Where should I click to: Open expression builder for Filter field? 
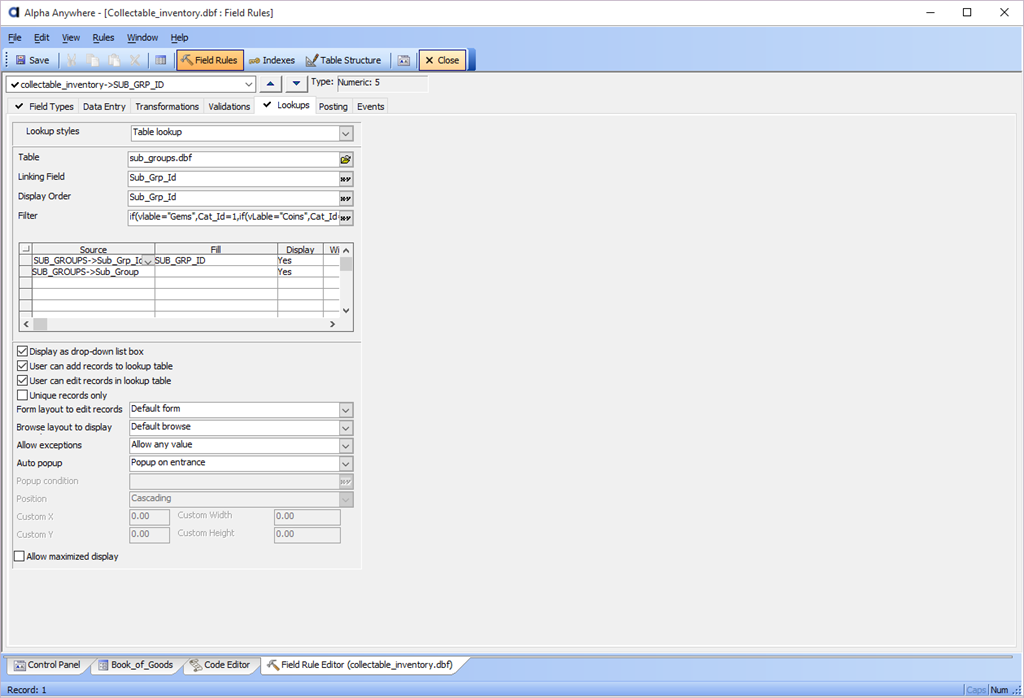(346, 218)
